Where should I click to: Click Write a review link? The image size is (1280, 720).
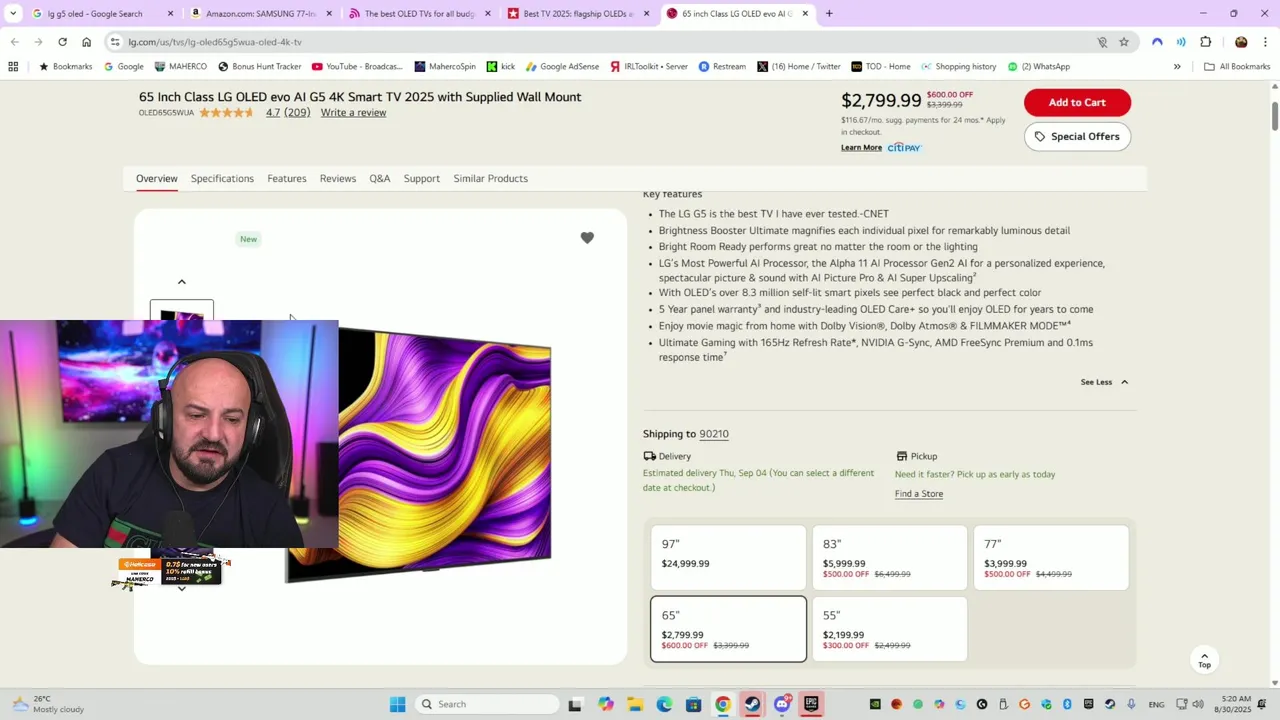pyautogui.click(x=353, y=112)
